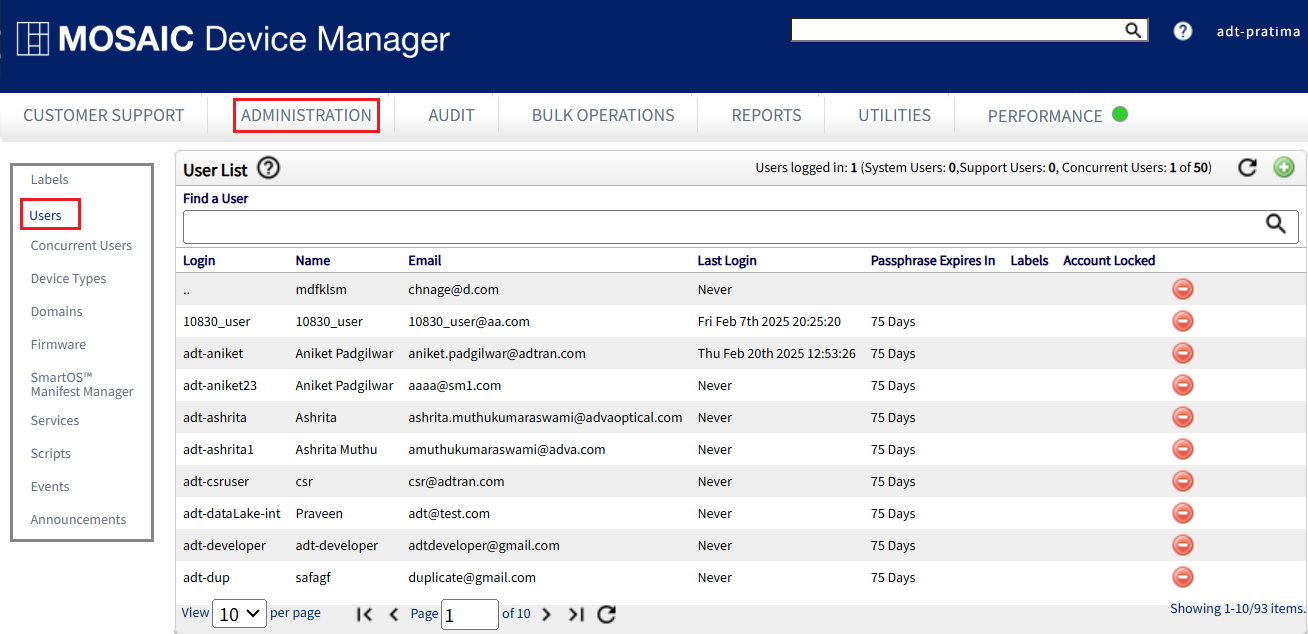Open the global help question mark icon
This screenshot has width=1308, height=634.
(x=1183, y=30)
